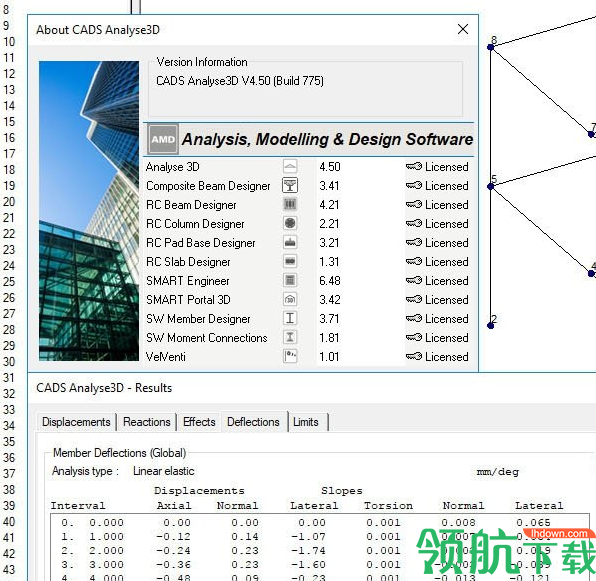This screenshot has width=596, height=581.
Task: Click the key icon in SW Member Designer row
Action: tap(414, 318)
